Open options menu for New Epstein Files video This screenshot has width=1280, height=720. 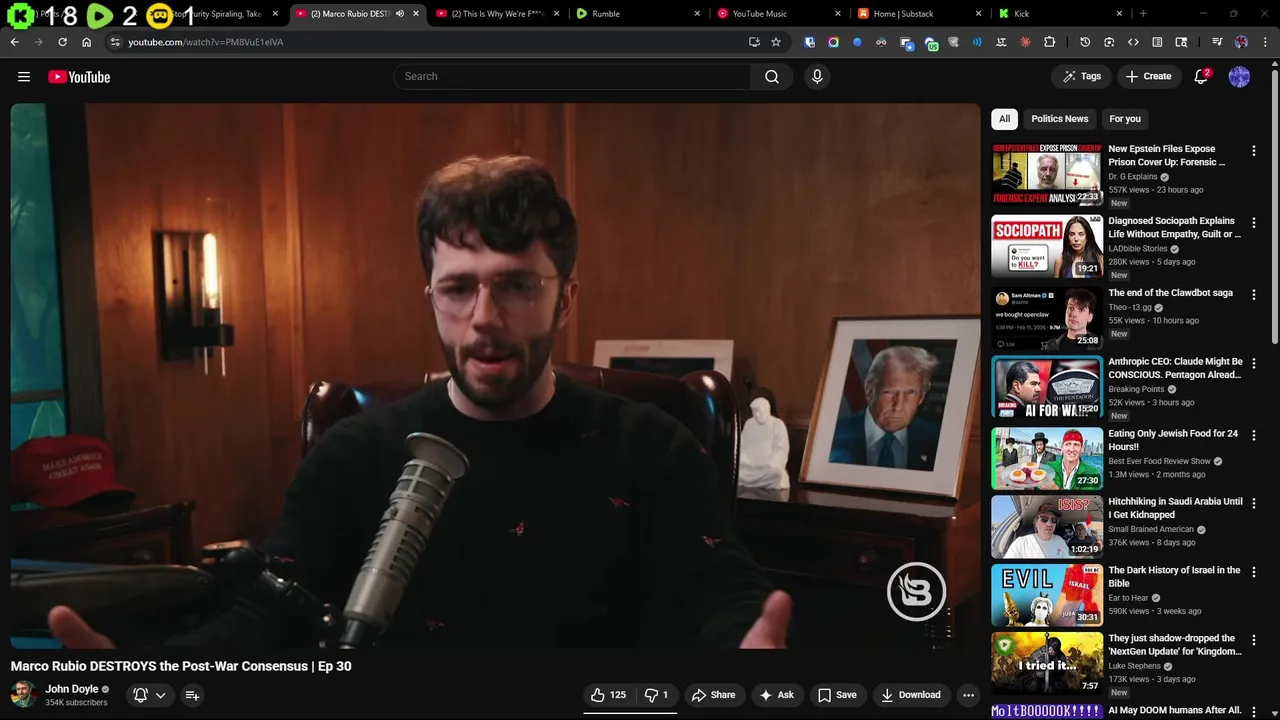coord(1254,151)
